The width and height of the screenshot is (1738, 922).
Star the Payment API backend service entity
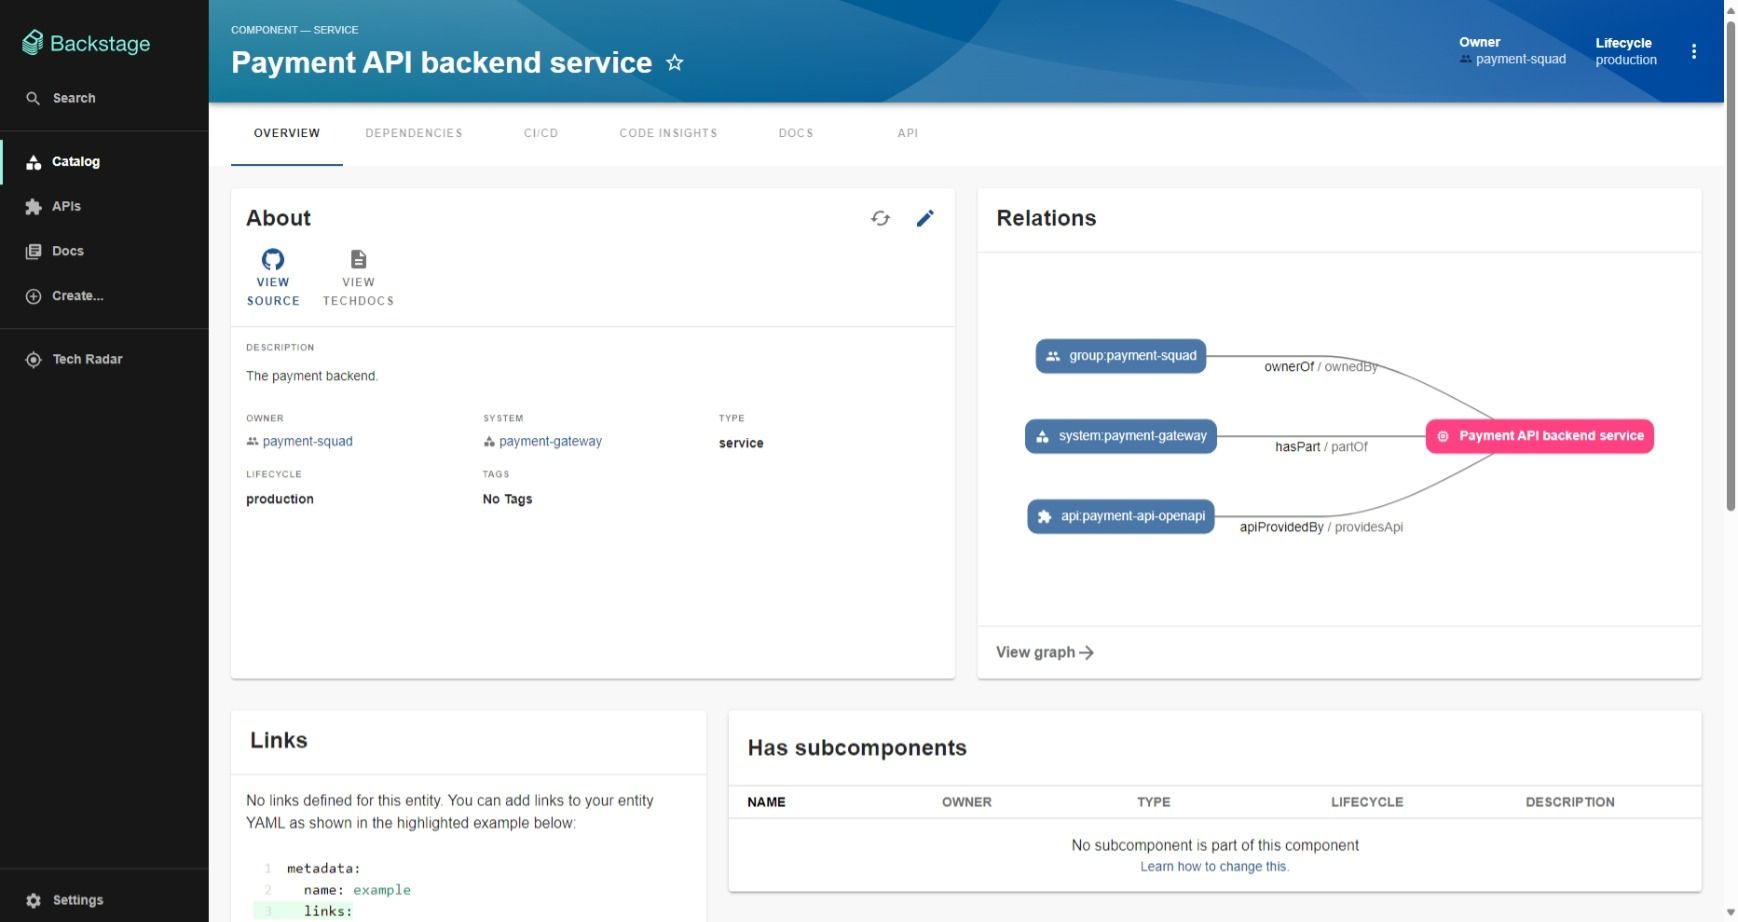tap(675, 63)
